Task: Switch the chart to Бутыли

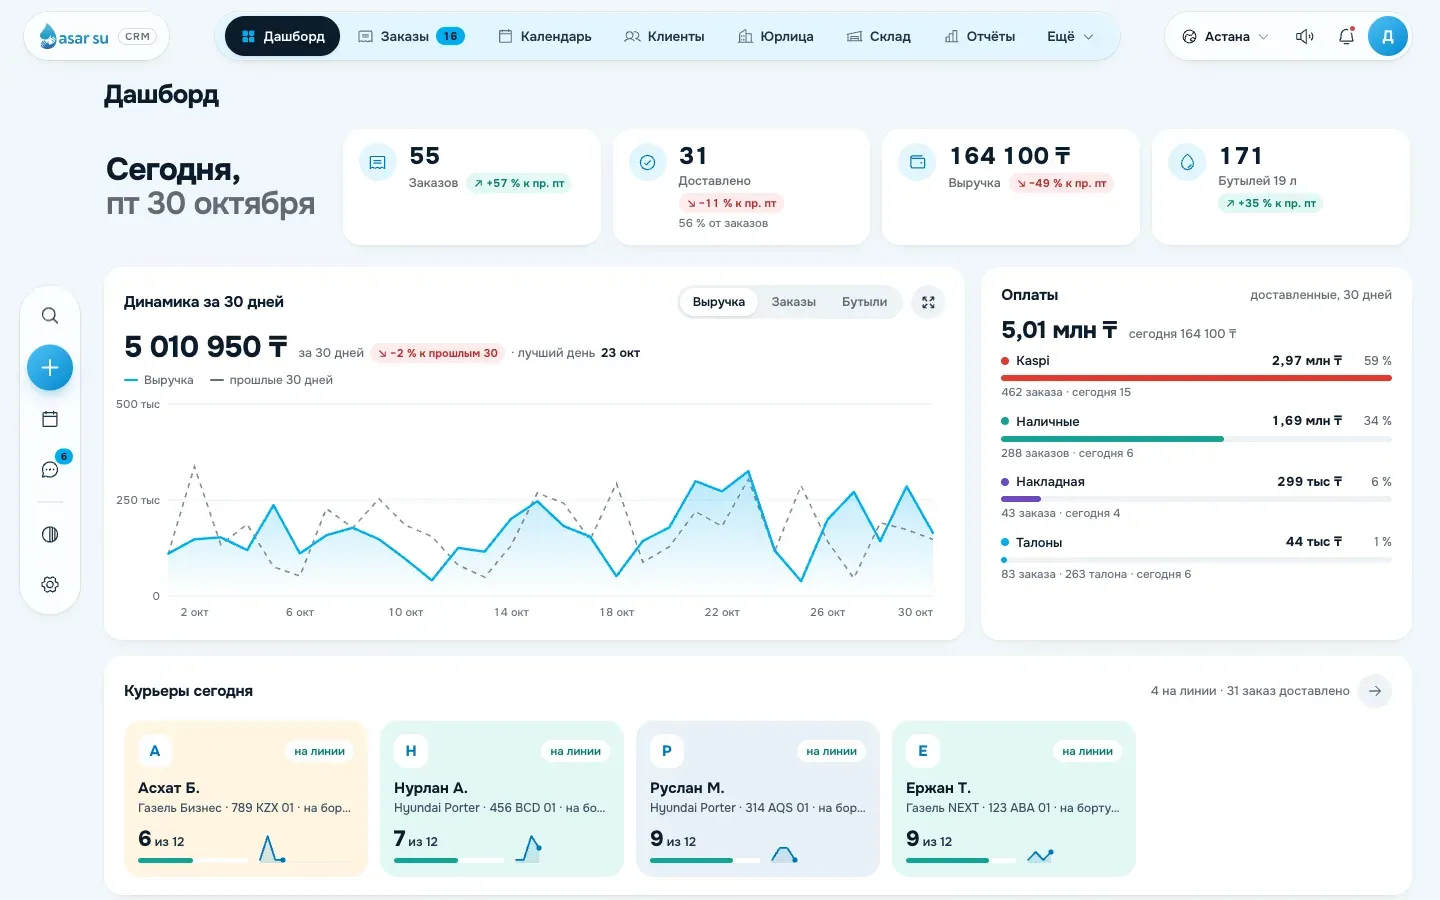Action: point(864,302)
